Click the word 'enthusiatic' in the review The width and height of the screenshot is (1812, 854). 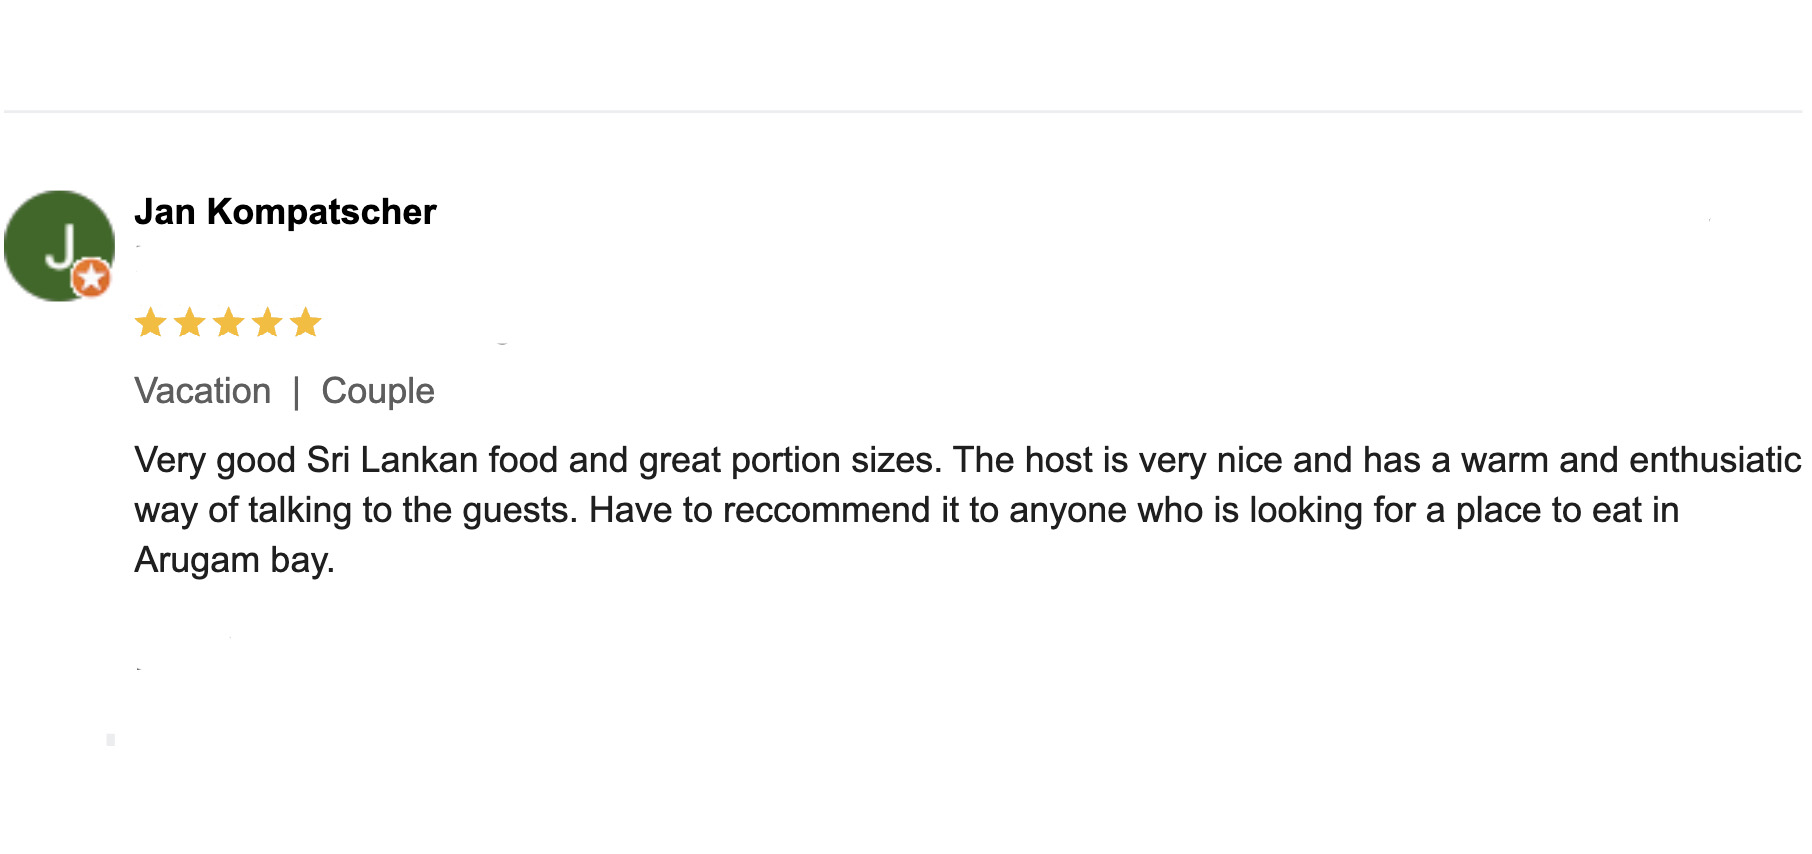coord(1715,460)
